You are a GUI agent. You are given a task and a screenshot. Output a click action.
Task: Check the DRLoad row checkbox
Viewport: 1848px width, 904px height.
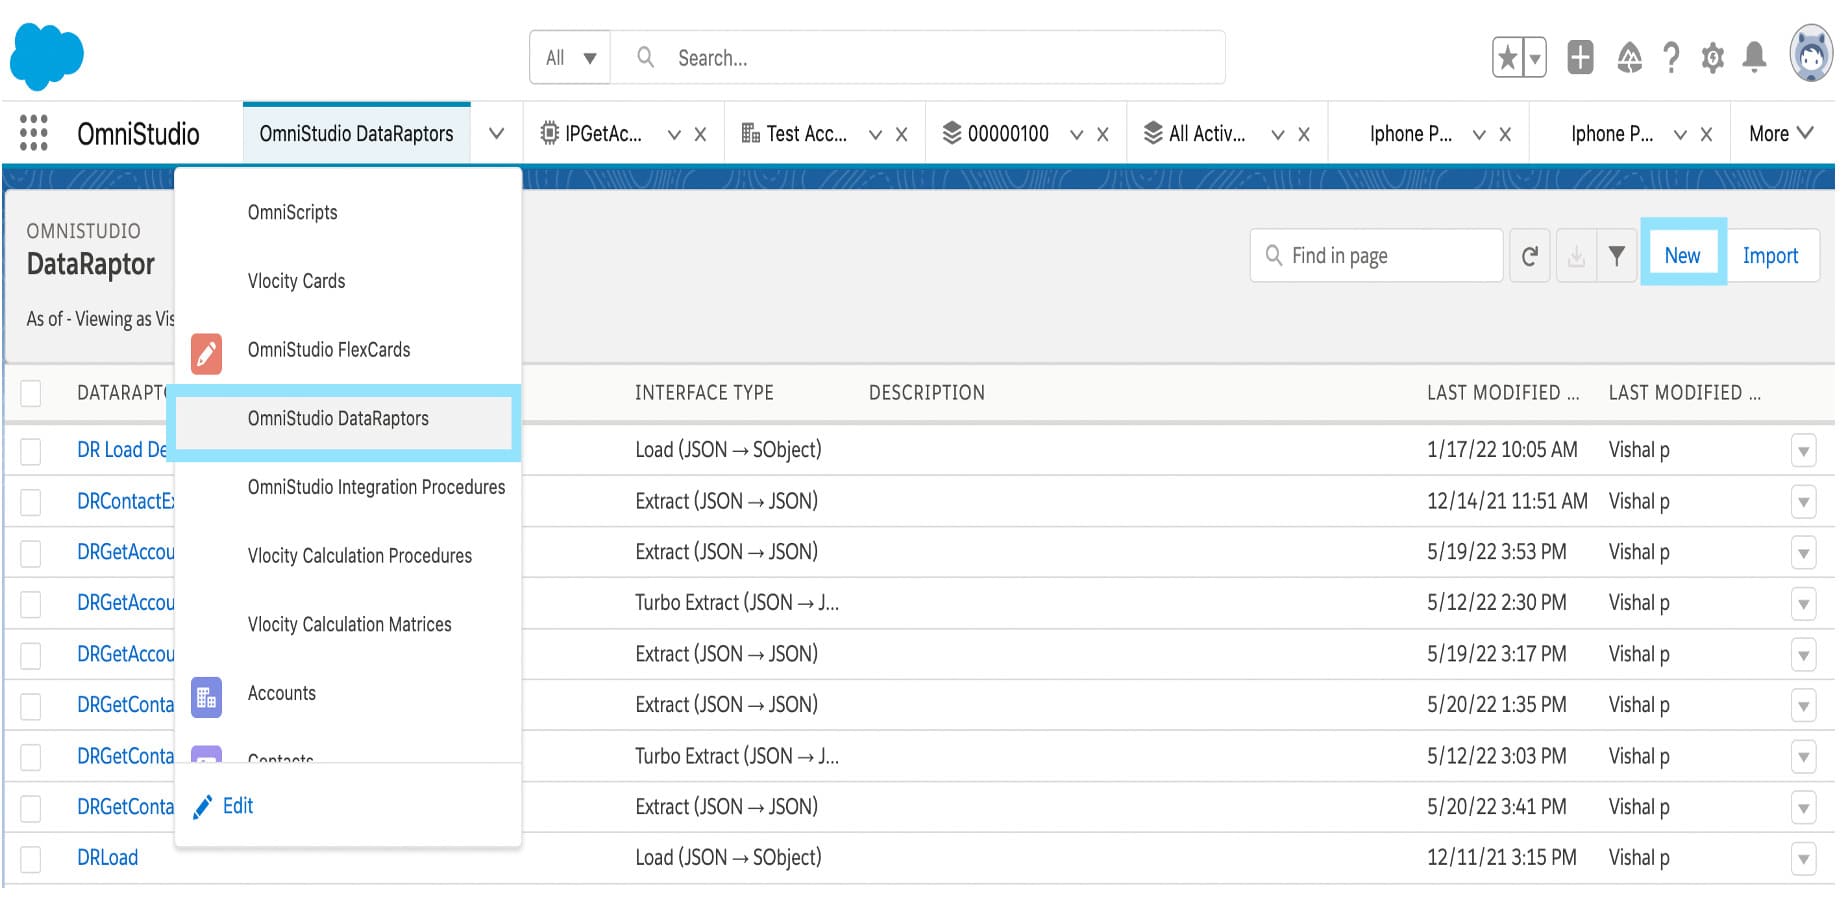pos(31,859)
